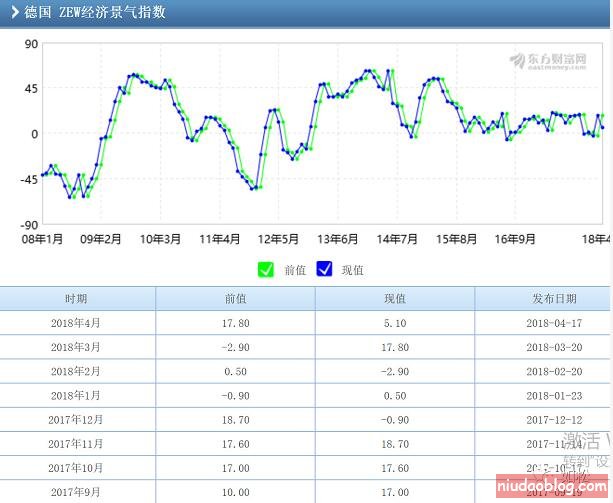Click the 15年8月 x-axis label

click(457, 239)
